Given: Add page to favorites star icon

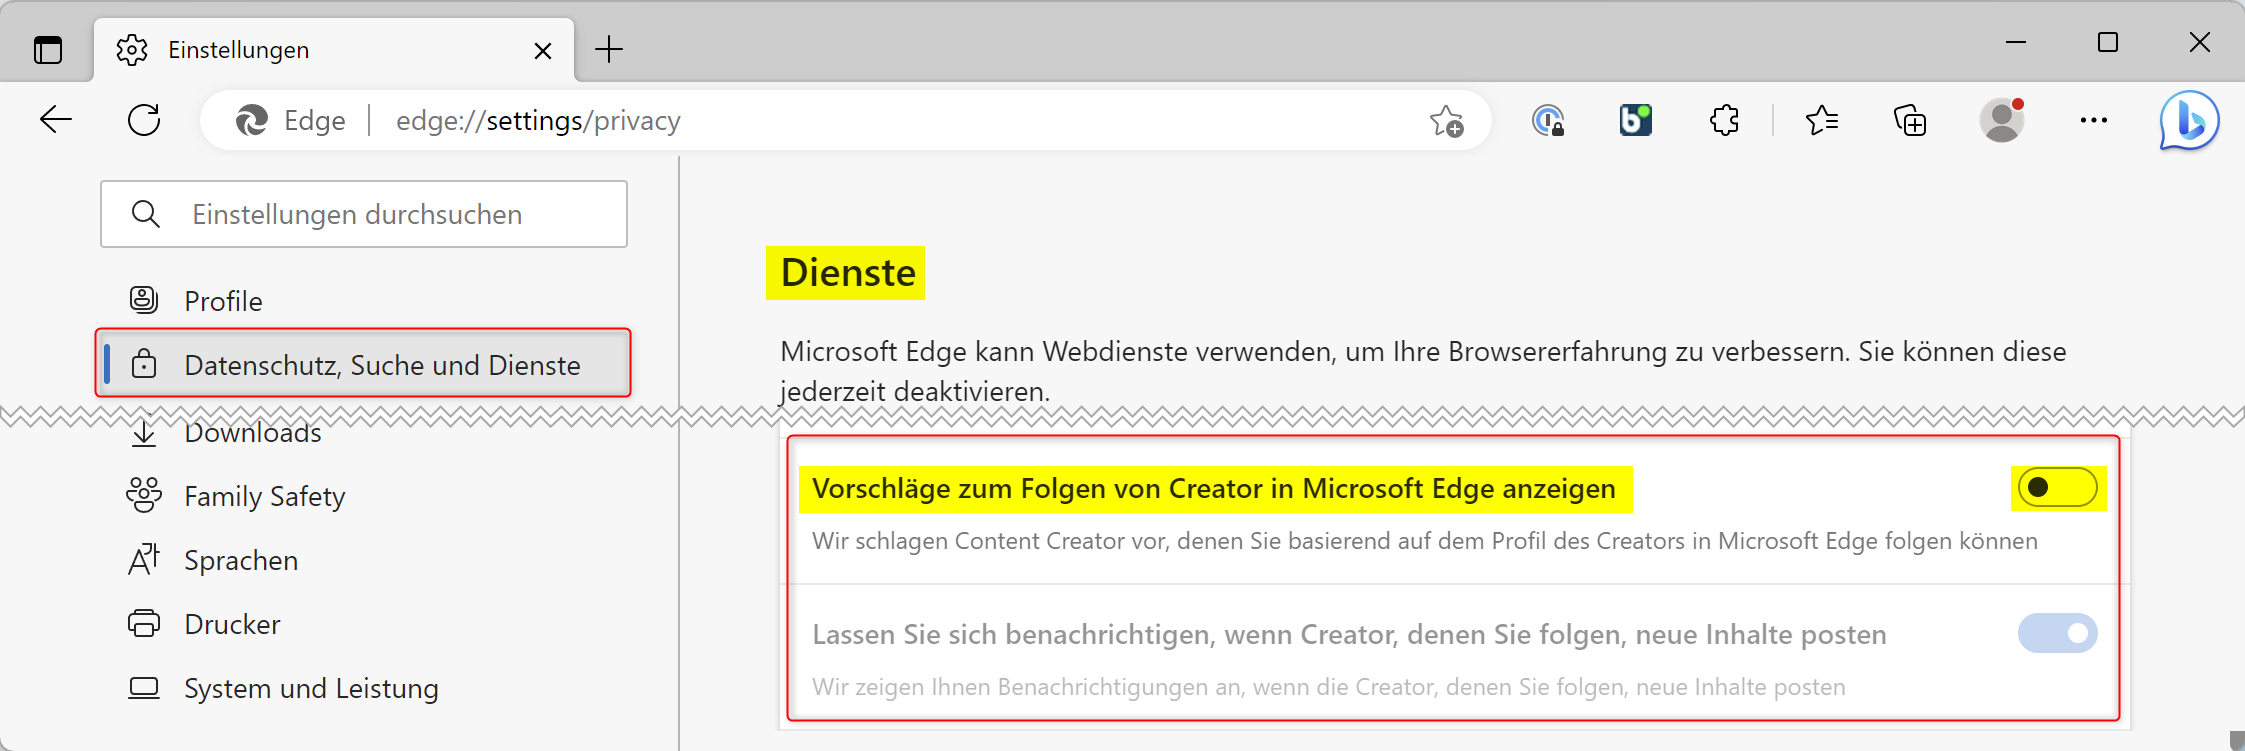Looking at the screenshot, I should pyautogui.click(x=1446, y=121).
